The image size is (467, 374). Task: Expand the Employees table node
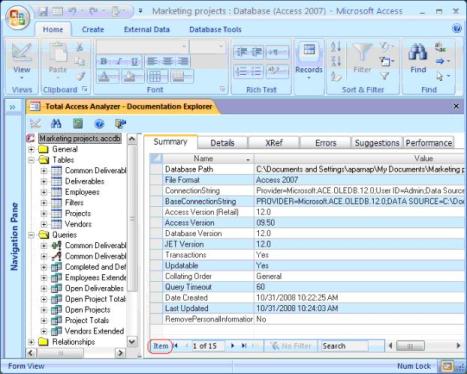click(x=44, y=192)
